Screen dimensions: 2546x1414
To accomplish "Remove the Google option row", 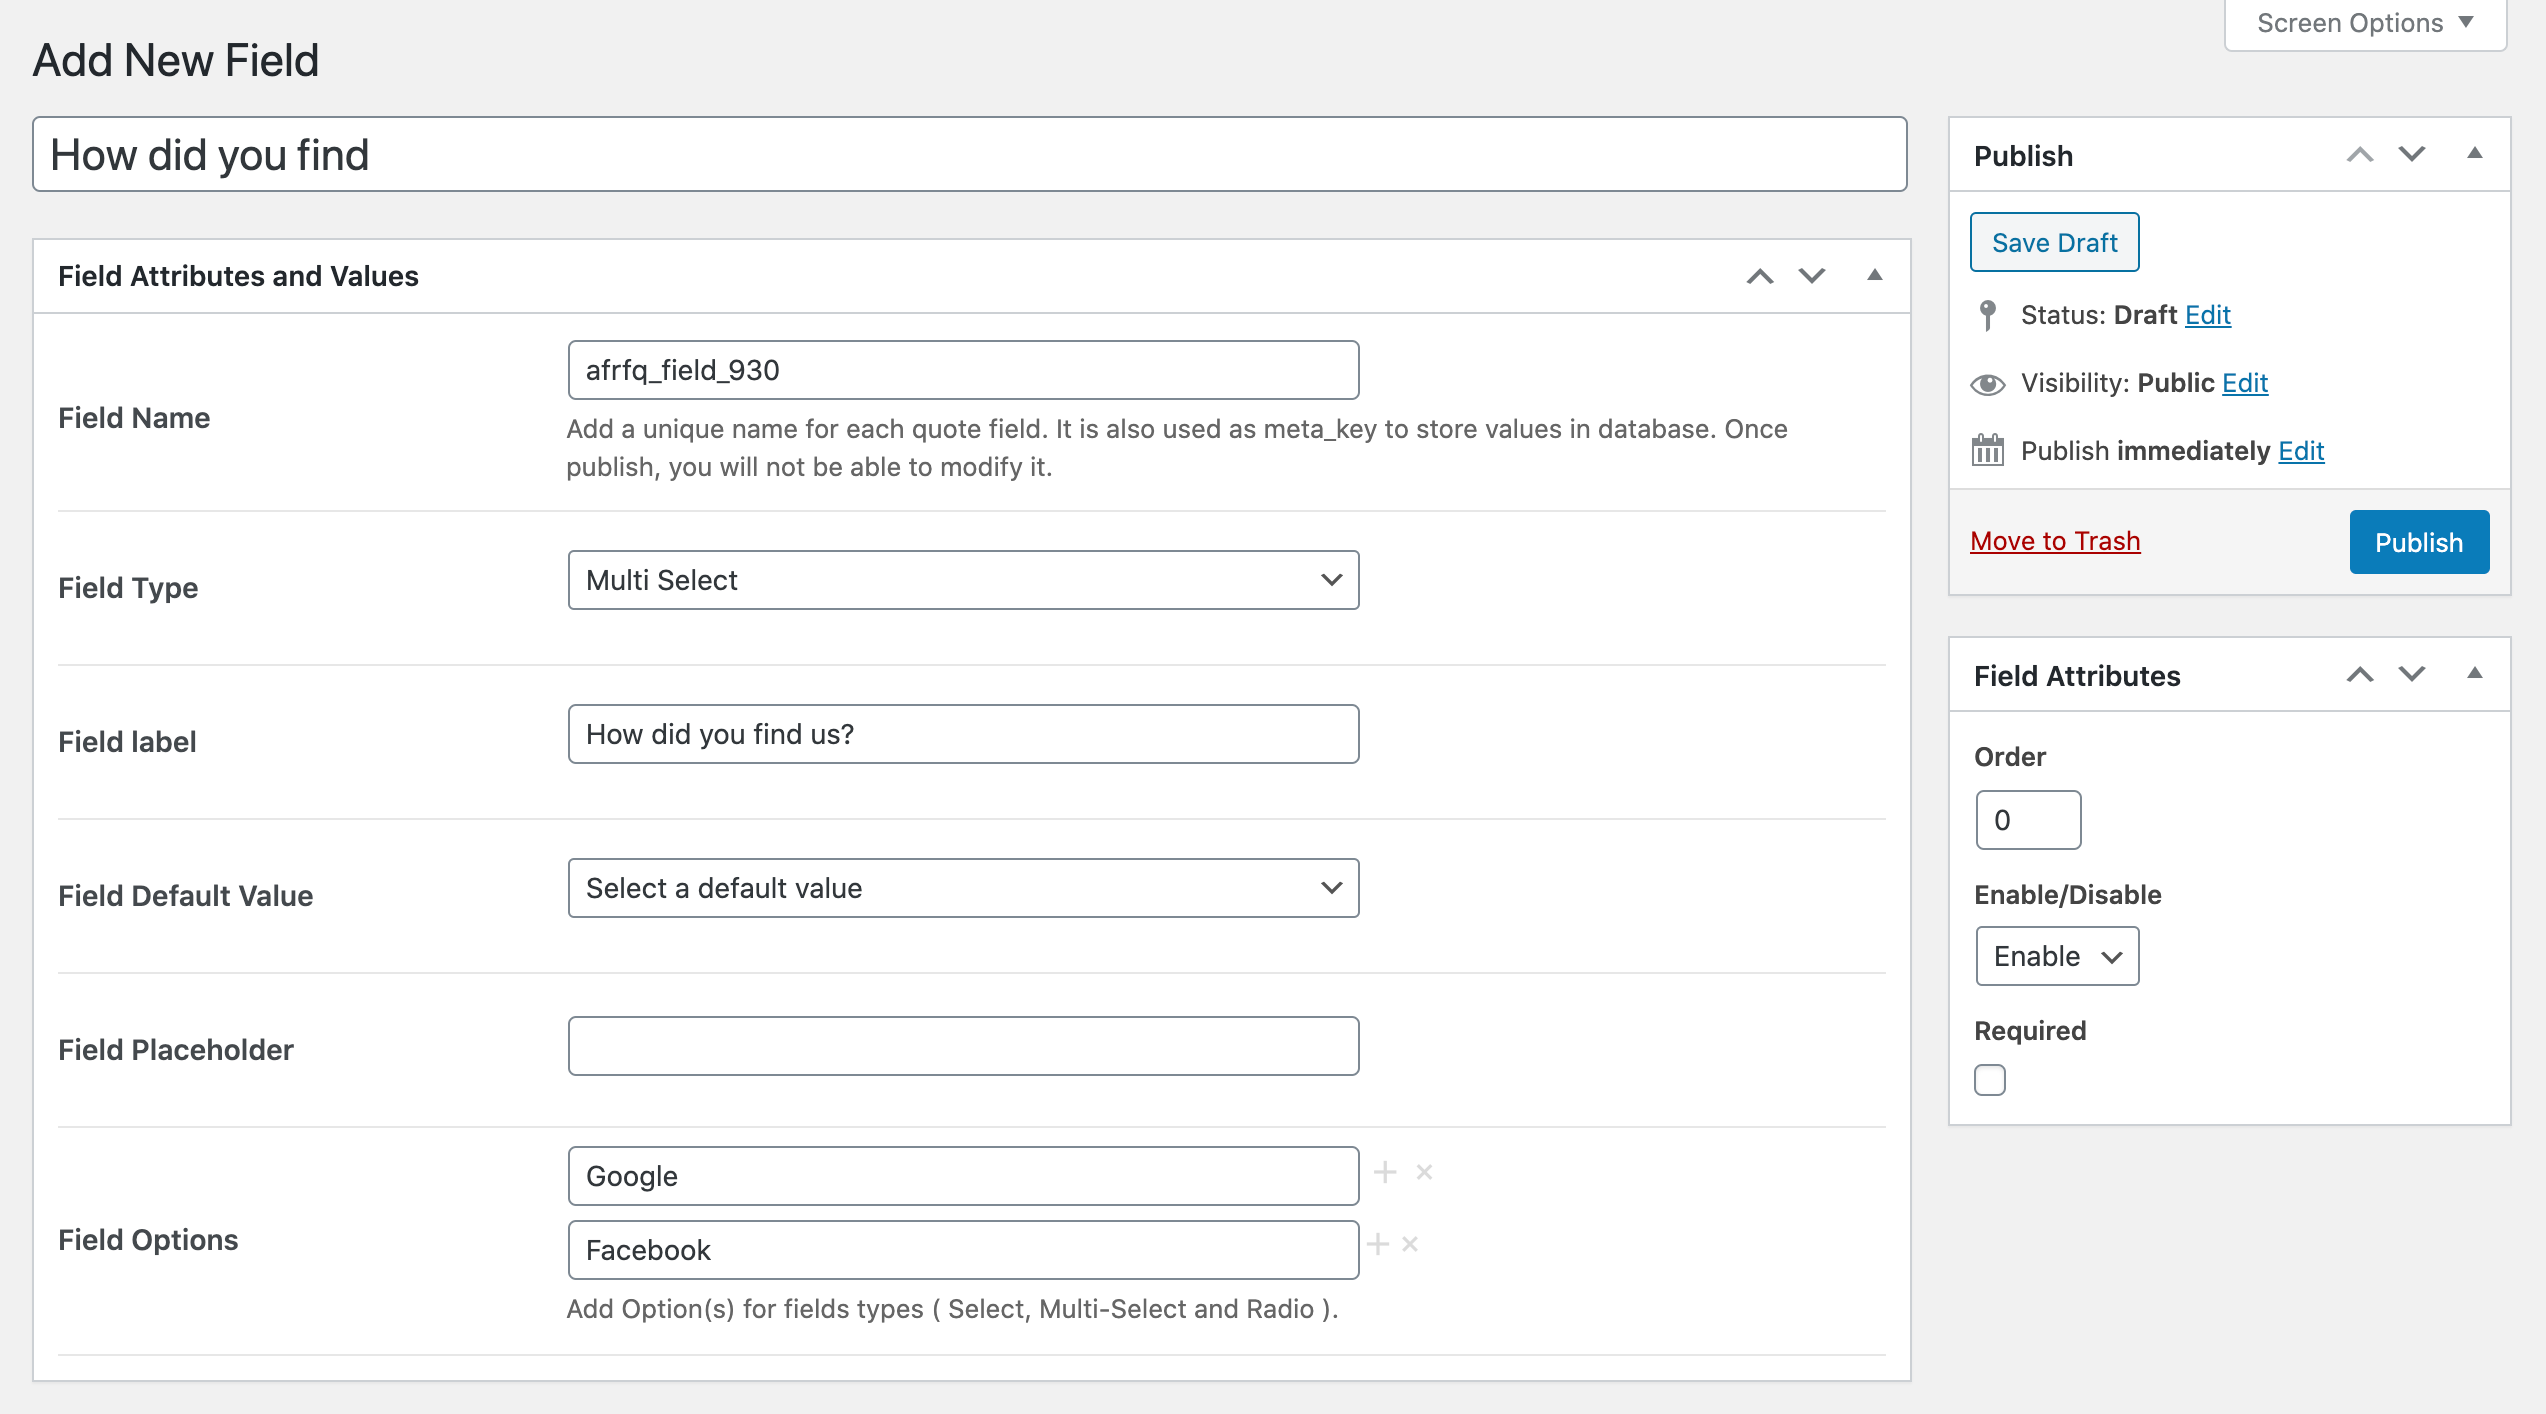I will (1425, 1172).
